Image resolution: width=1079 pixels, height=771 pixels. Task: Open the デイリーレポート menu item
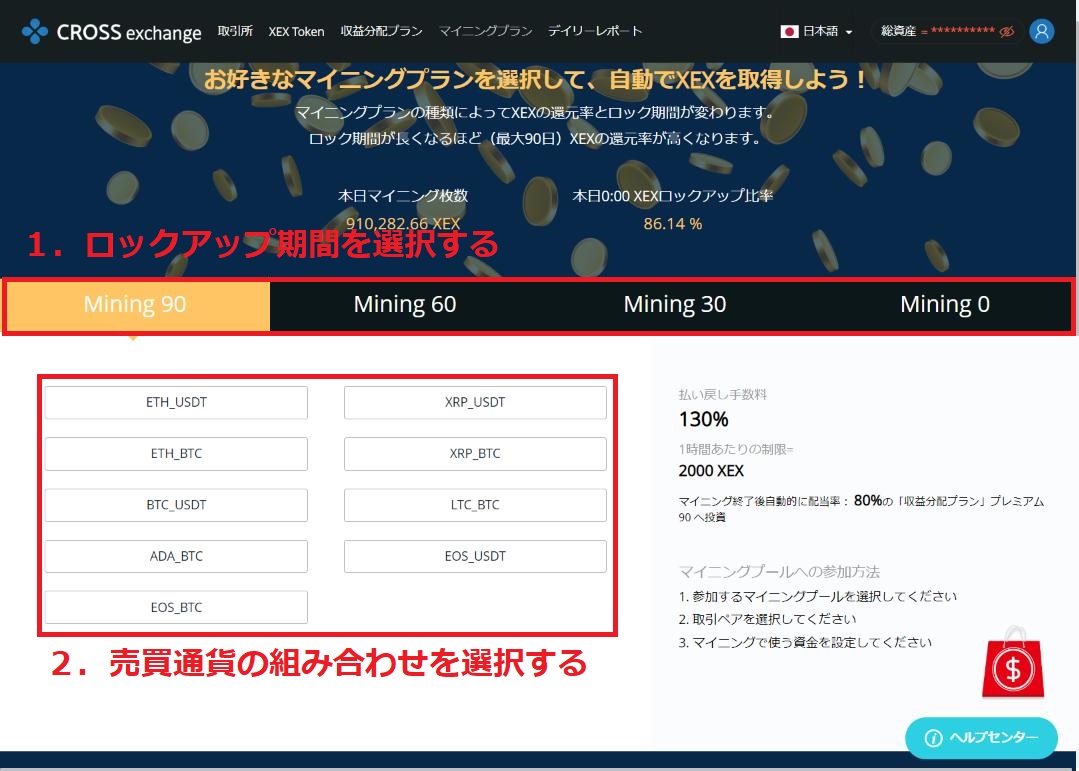pos(595,32)
